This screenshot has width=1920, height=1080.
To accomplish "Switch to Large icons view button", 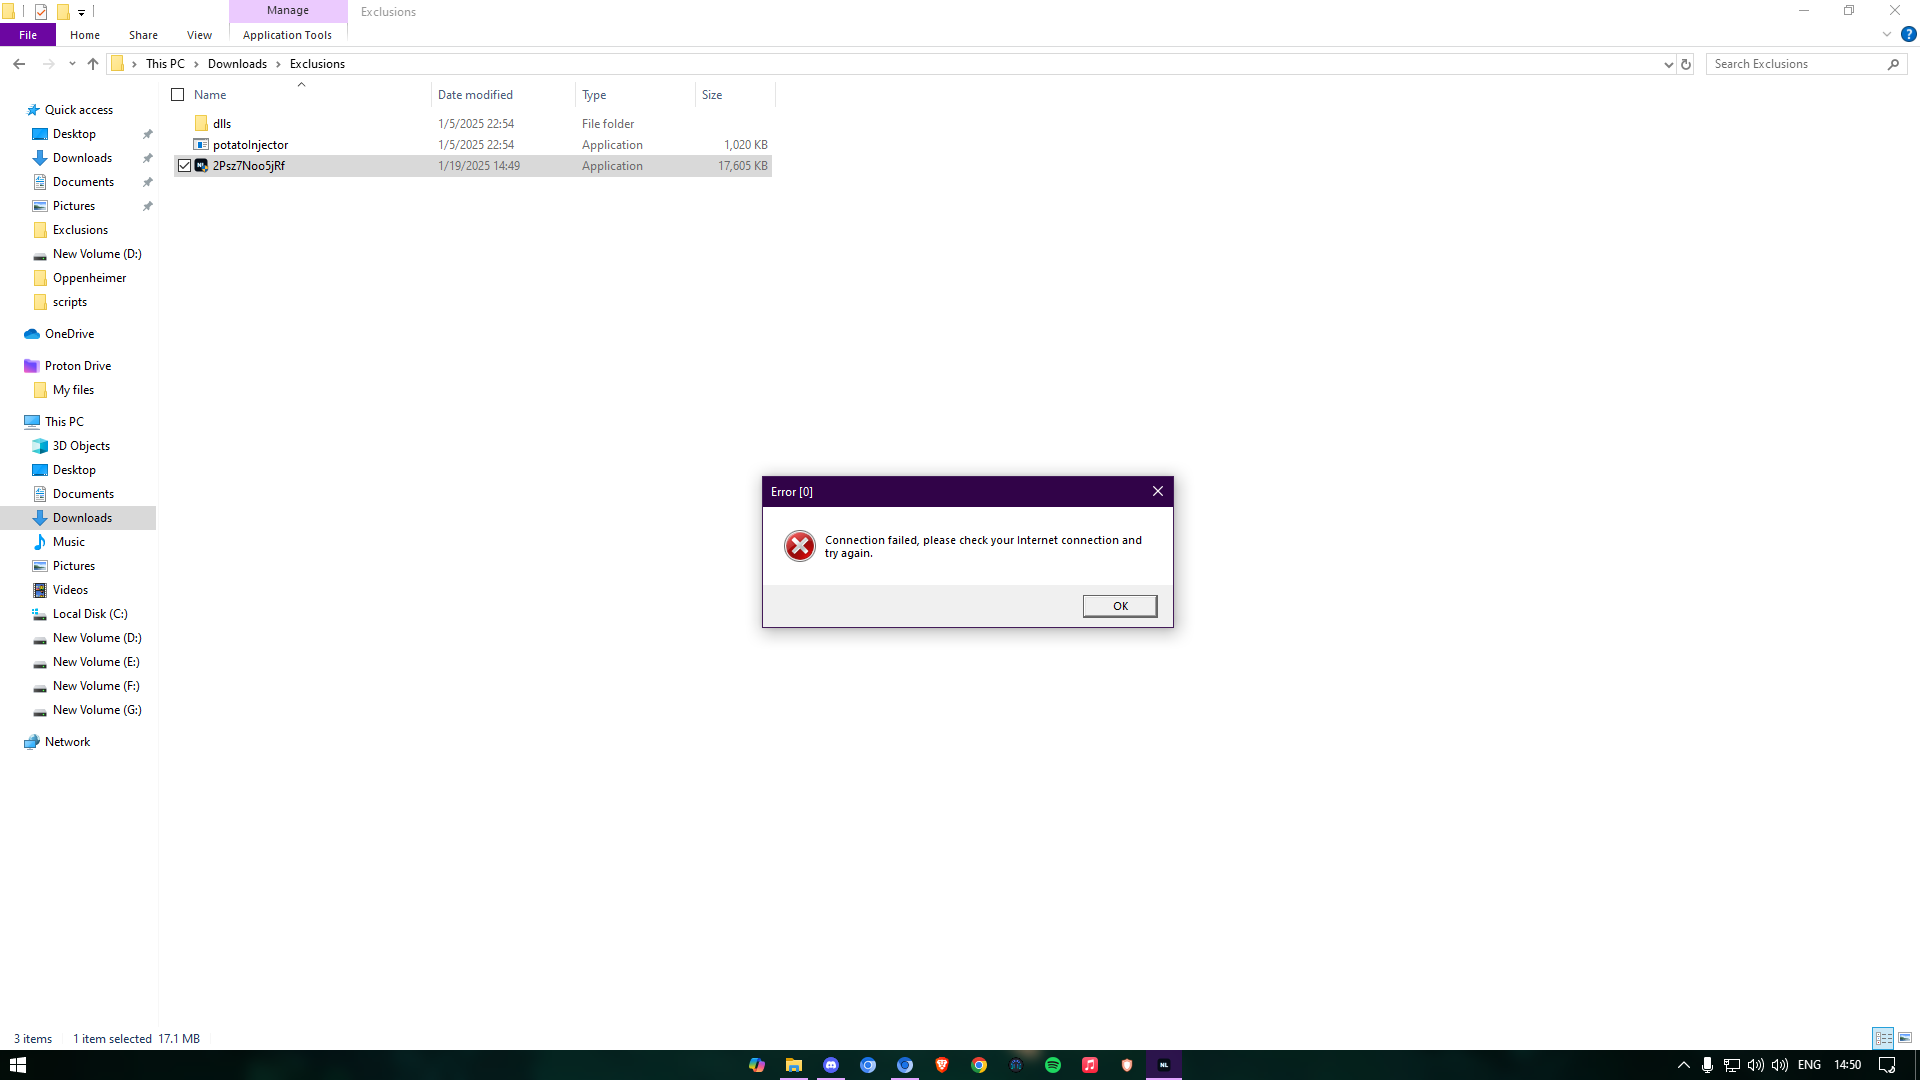I will point(1905,1038).
